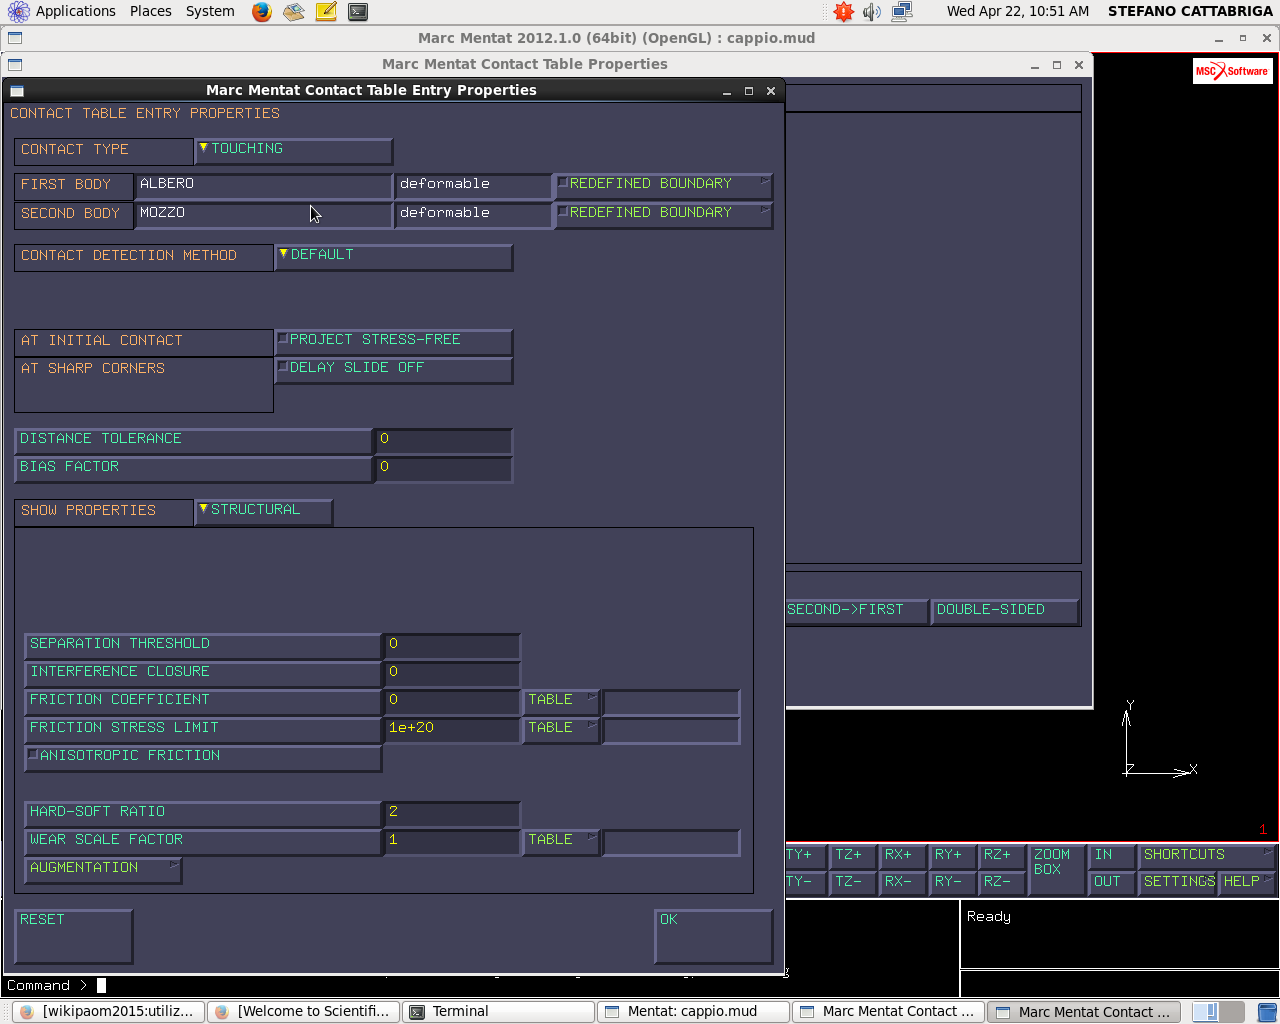
Task: Open the STEFANO CATTABRIGA user menu
Action: pyautogui.click(x=1190, y=11)
